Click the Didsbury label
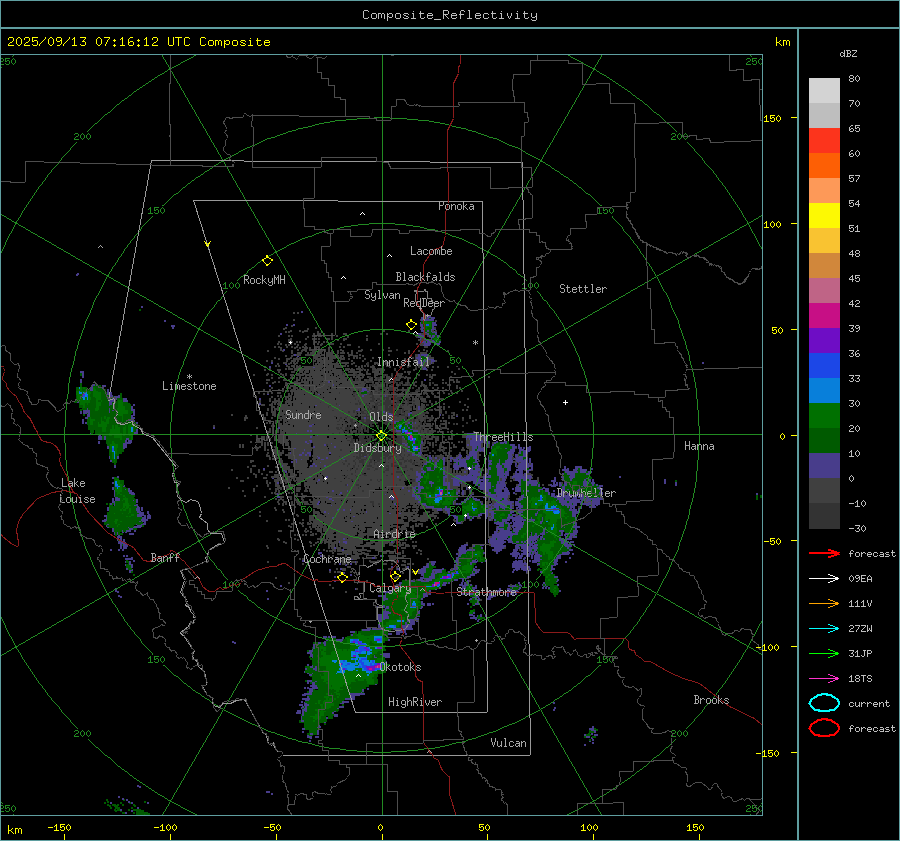The height and width of the screenshot is (841, 900). [x=377, y=448]
